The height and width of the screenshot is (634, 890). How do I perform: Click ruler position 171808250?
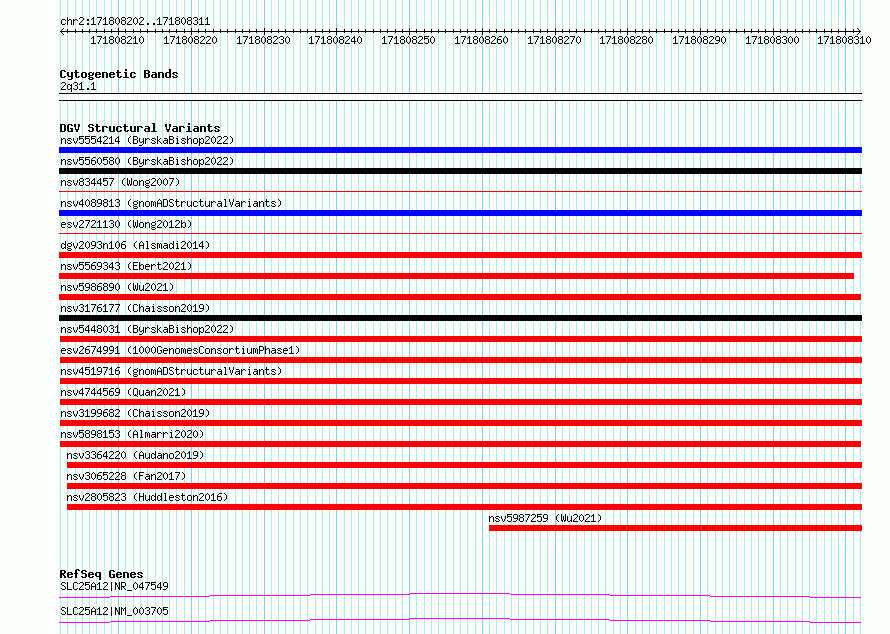click(408, 40)
